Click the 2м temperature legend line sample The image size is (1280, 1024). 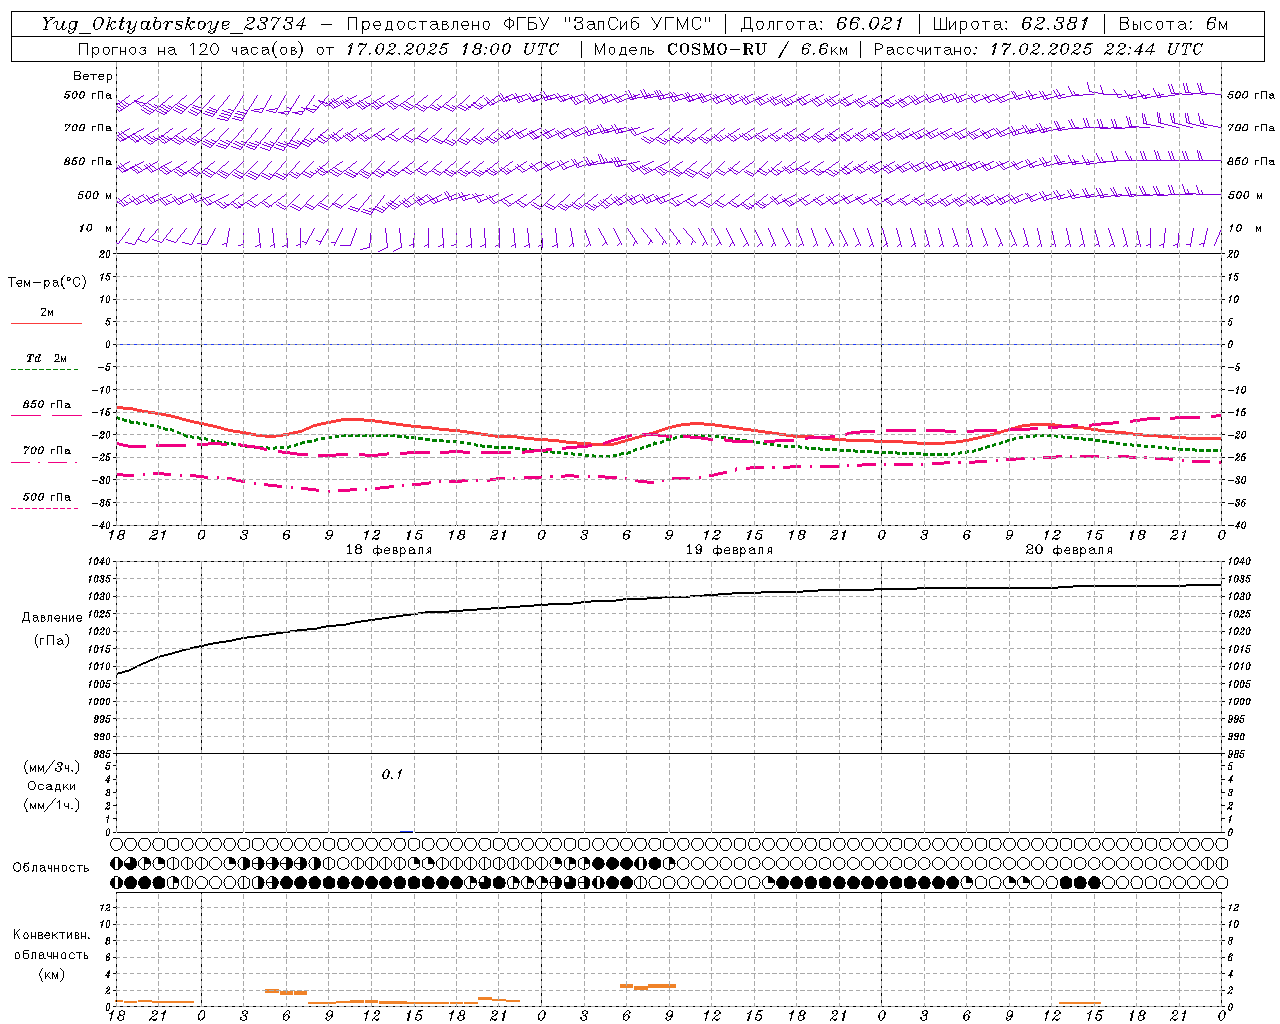(x=46, y=323)
